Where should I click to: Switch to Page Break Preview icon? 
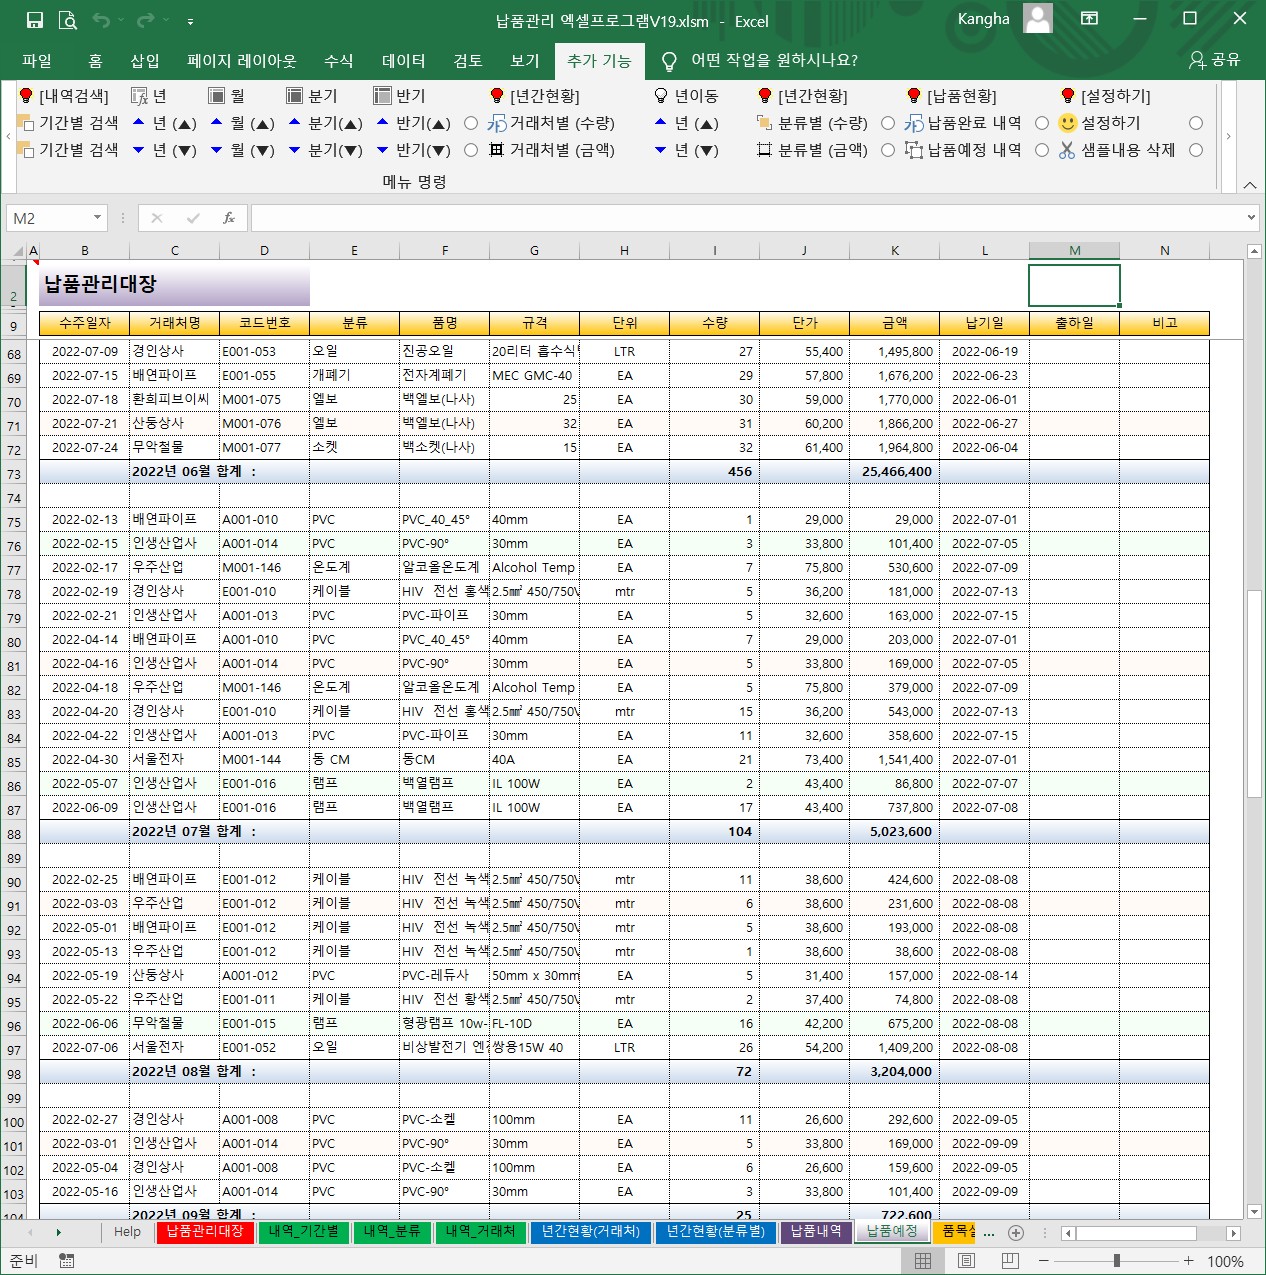click(x=1010, y=1261)
